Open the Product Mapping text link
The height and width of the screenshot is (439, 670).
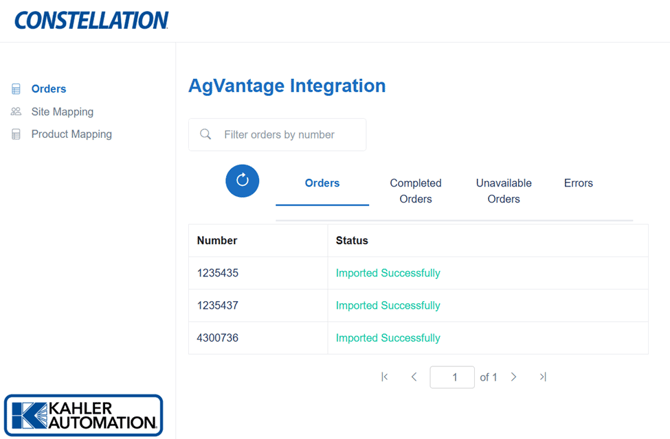(x=71, y=134)
